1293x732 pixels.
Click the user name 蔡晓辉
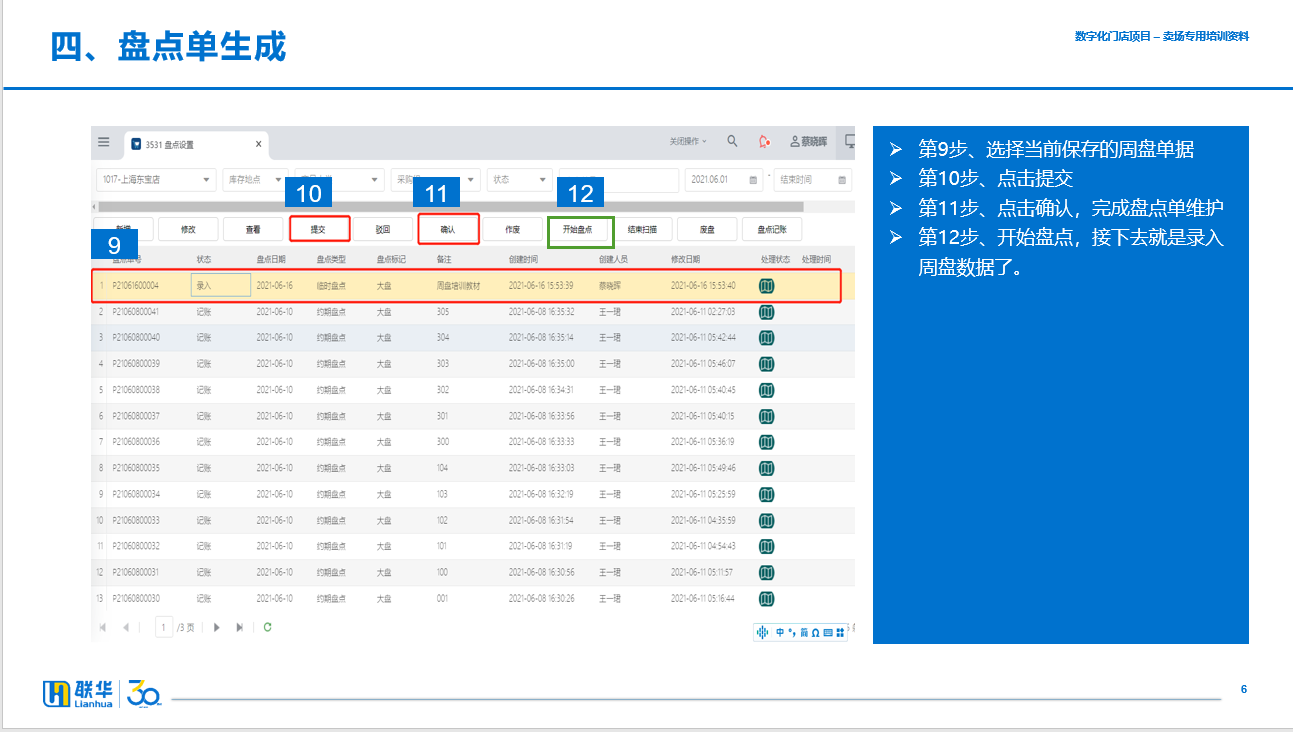(x=814, y=142)
